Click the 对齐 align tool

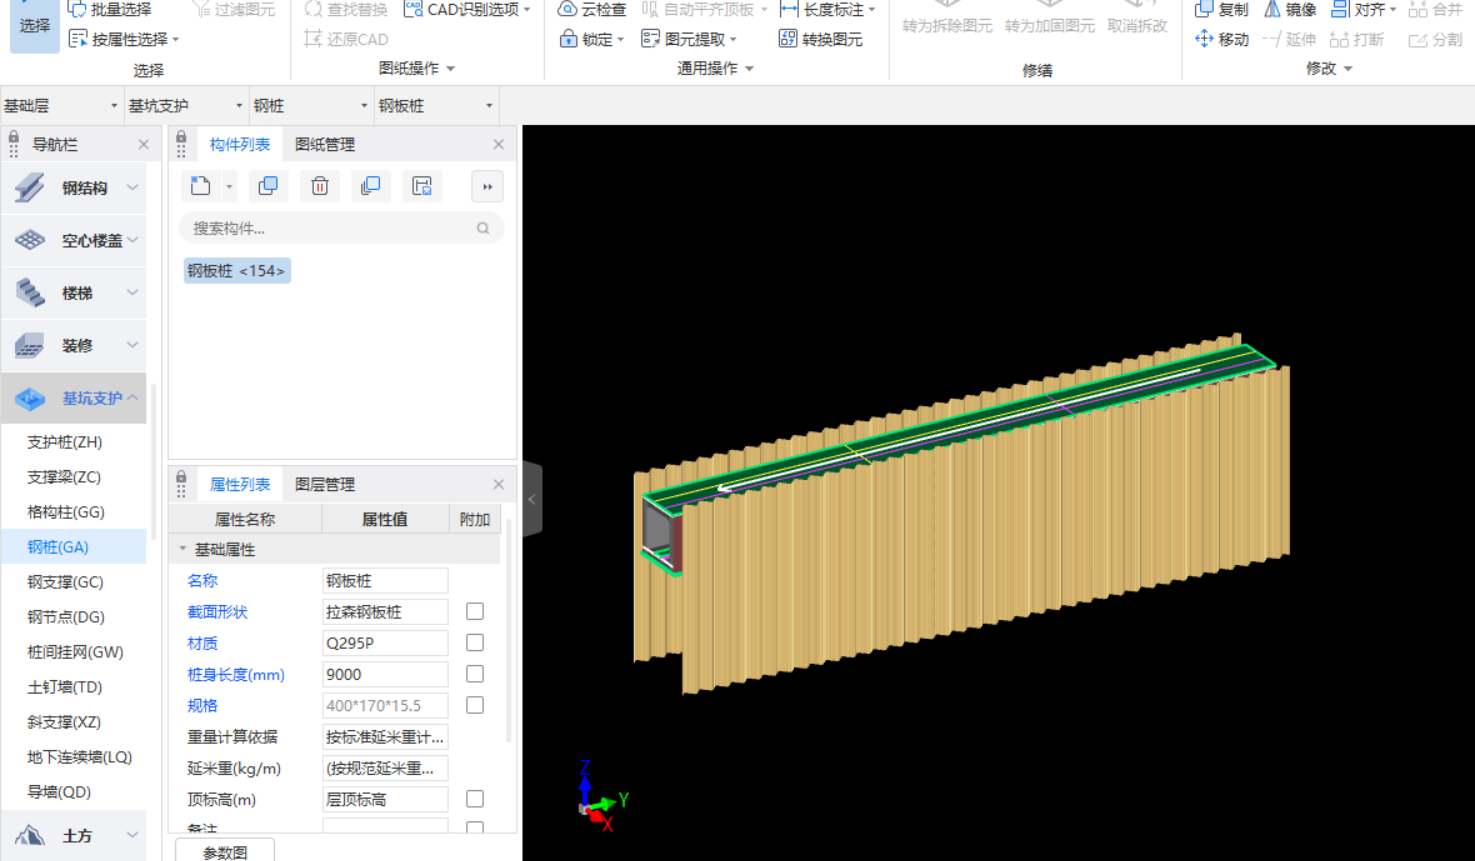[1364, 9]
